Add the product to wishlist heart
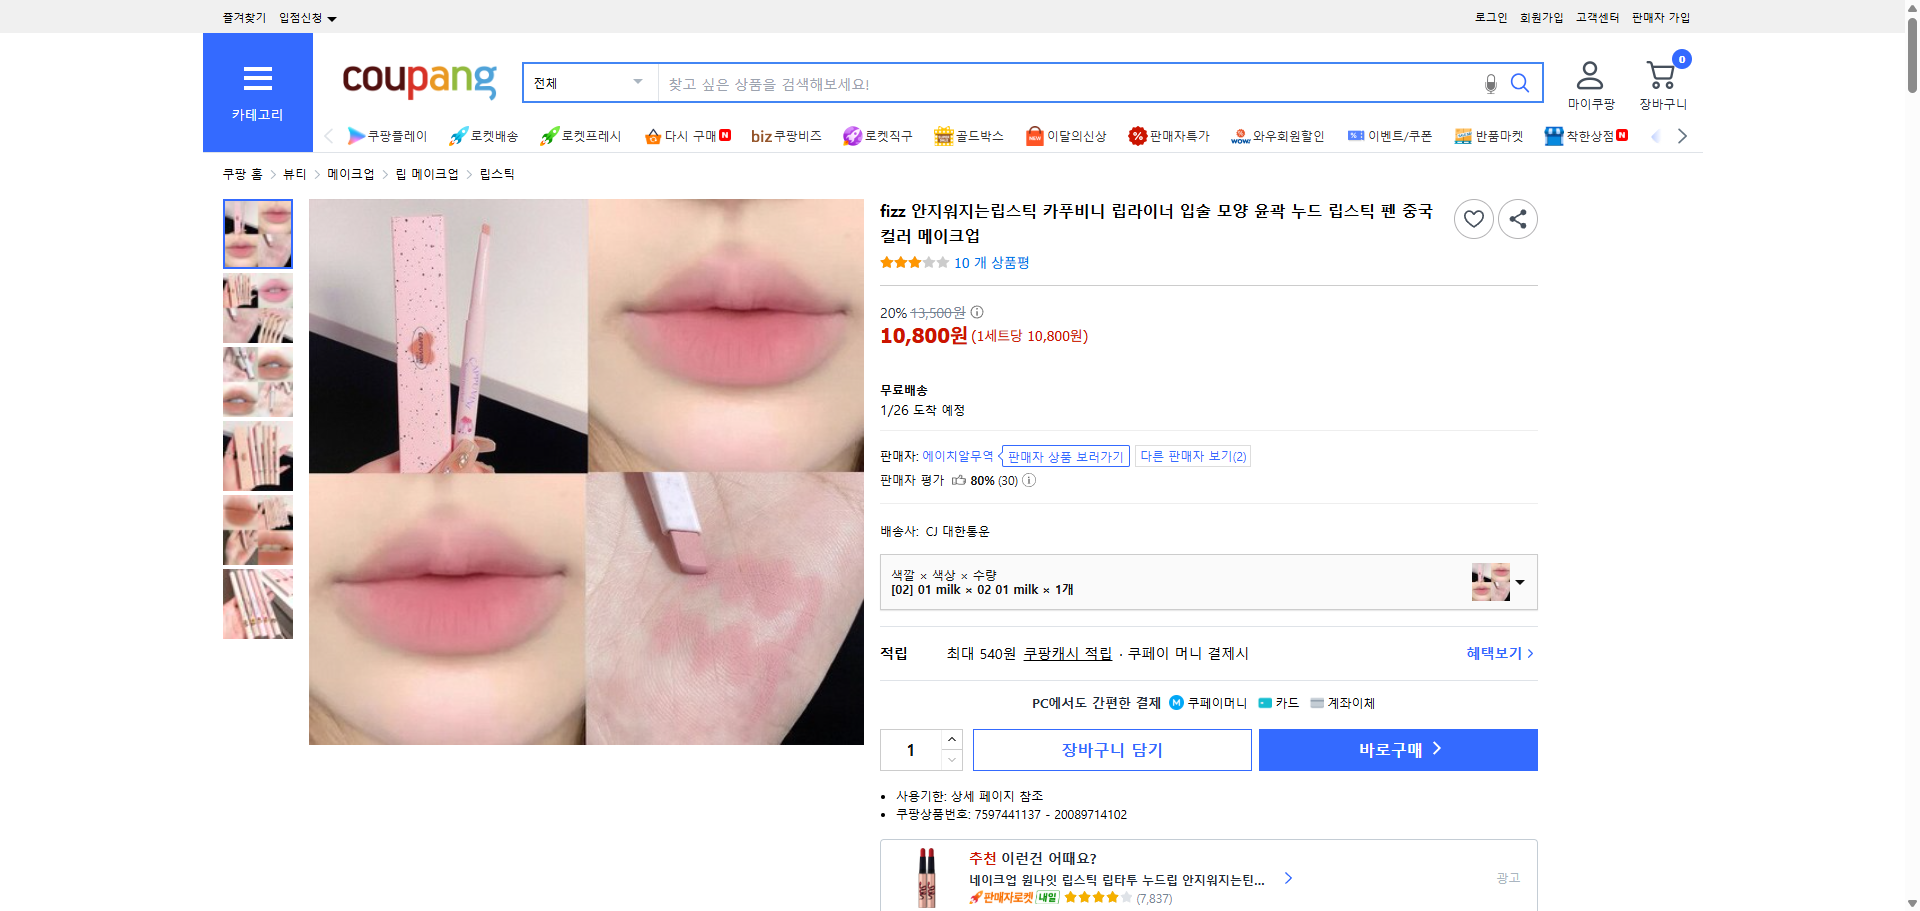 click(1473, 218)
